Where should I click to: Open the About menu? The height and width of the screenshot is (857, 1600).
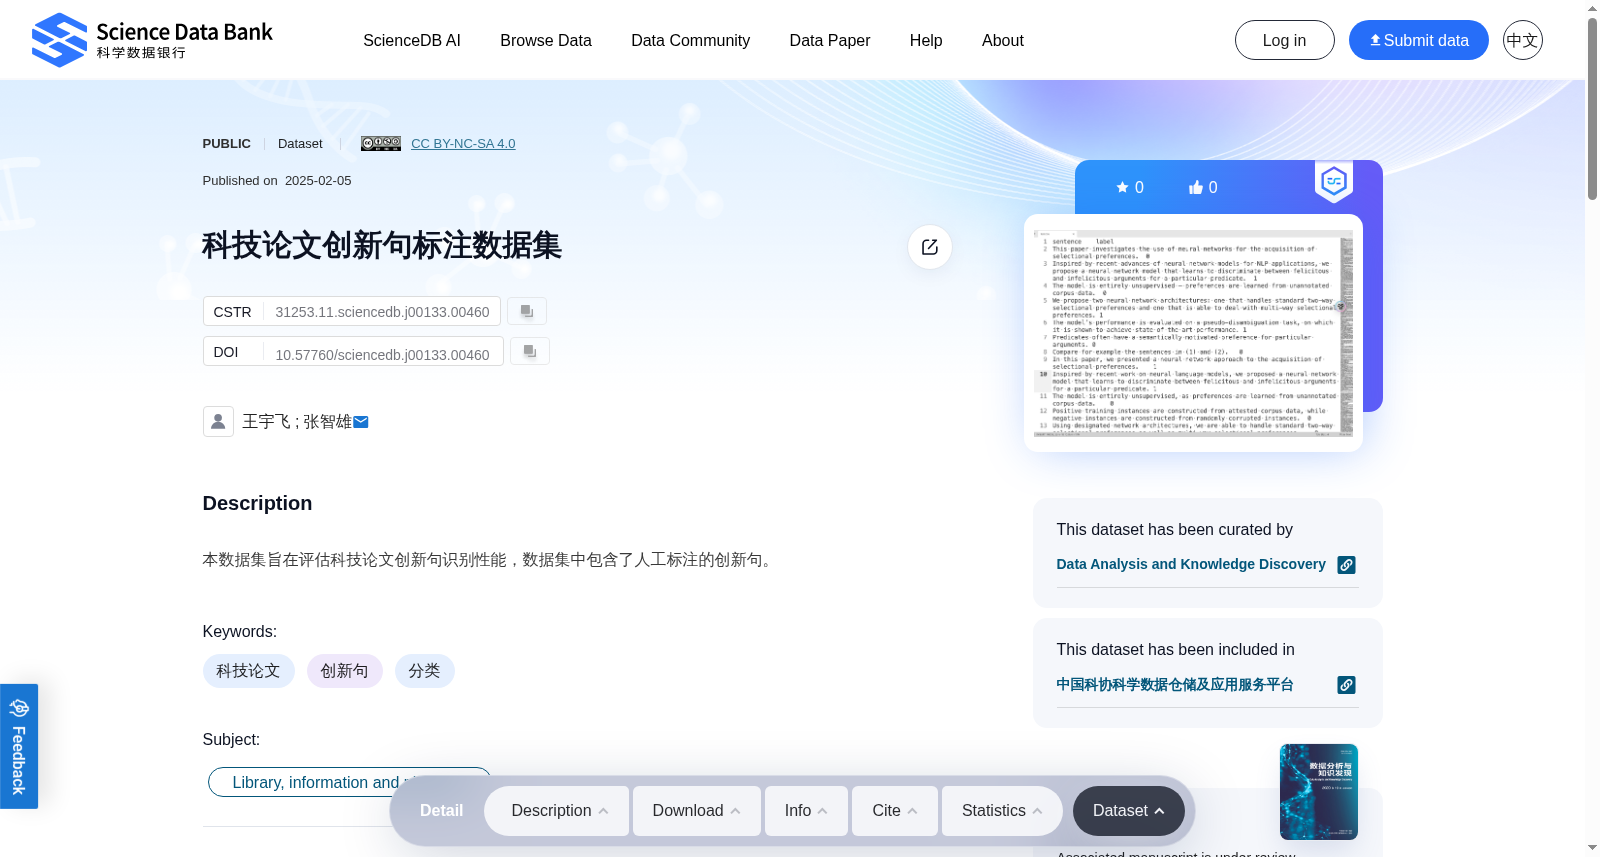1003,40
